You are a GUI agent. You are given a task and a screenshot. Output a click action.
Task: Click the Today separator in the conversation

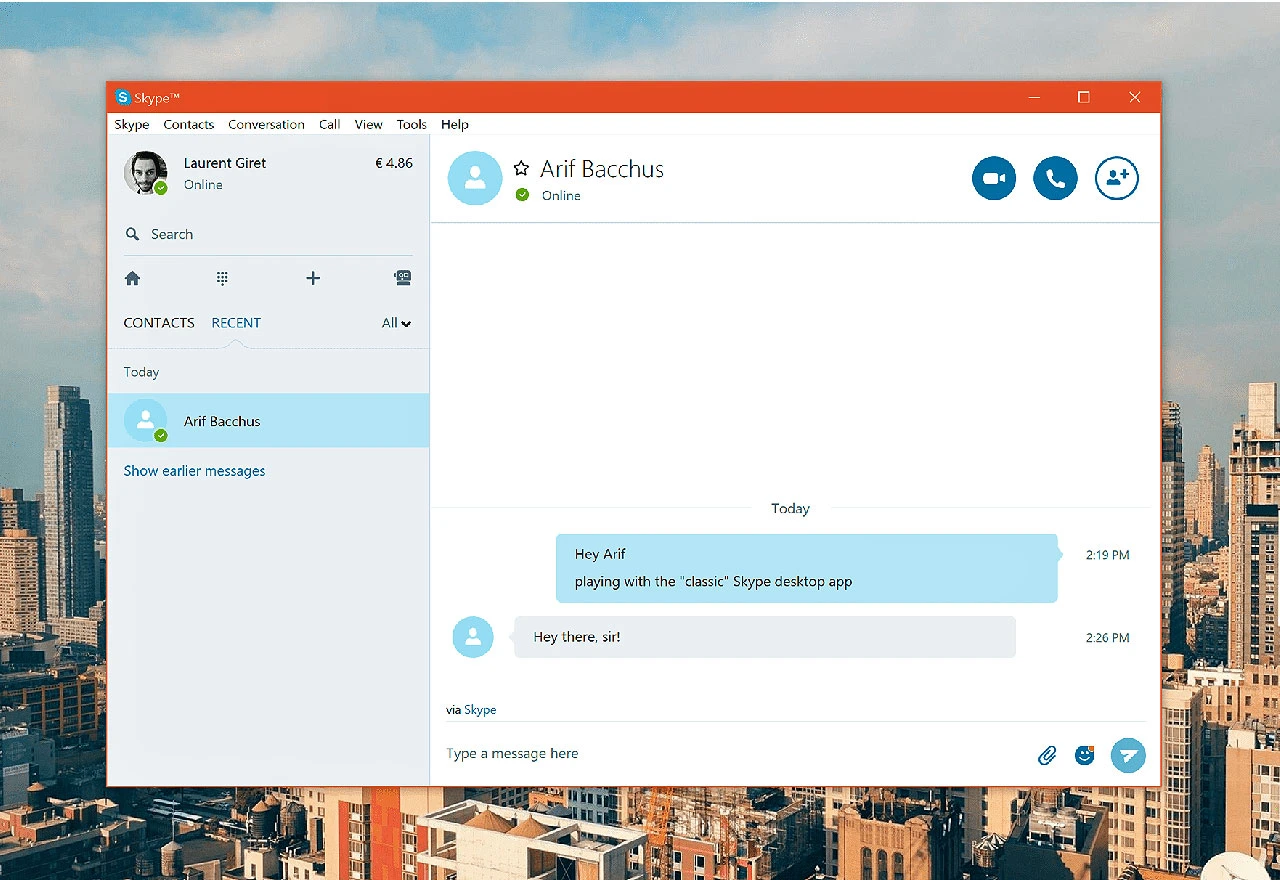[x=790, y=509]
